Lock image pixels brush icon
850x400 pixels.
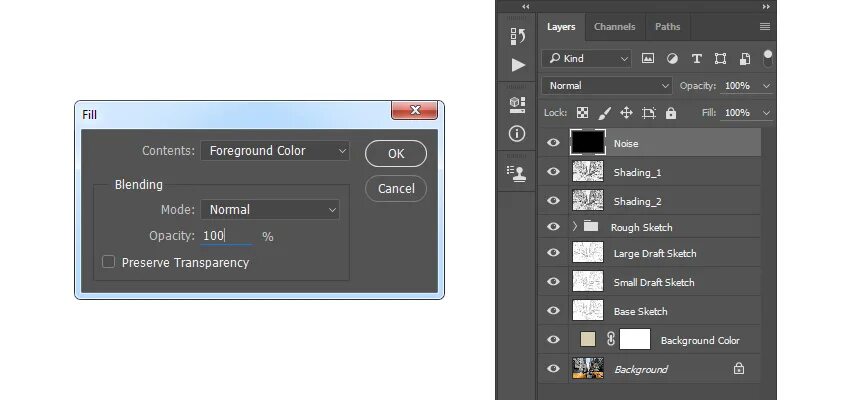click(x=604, y=113)
